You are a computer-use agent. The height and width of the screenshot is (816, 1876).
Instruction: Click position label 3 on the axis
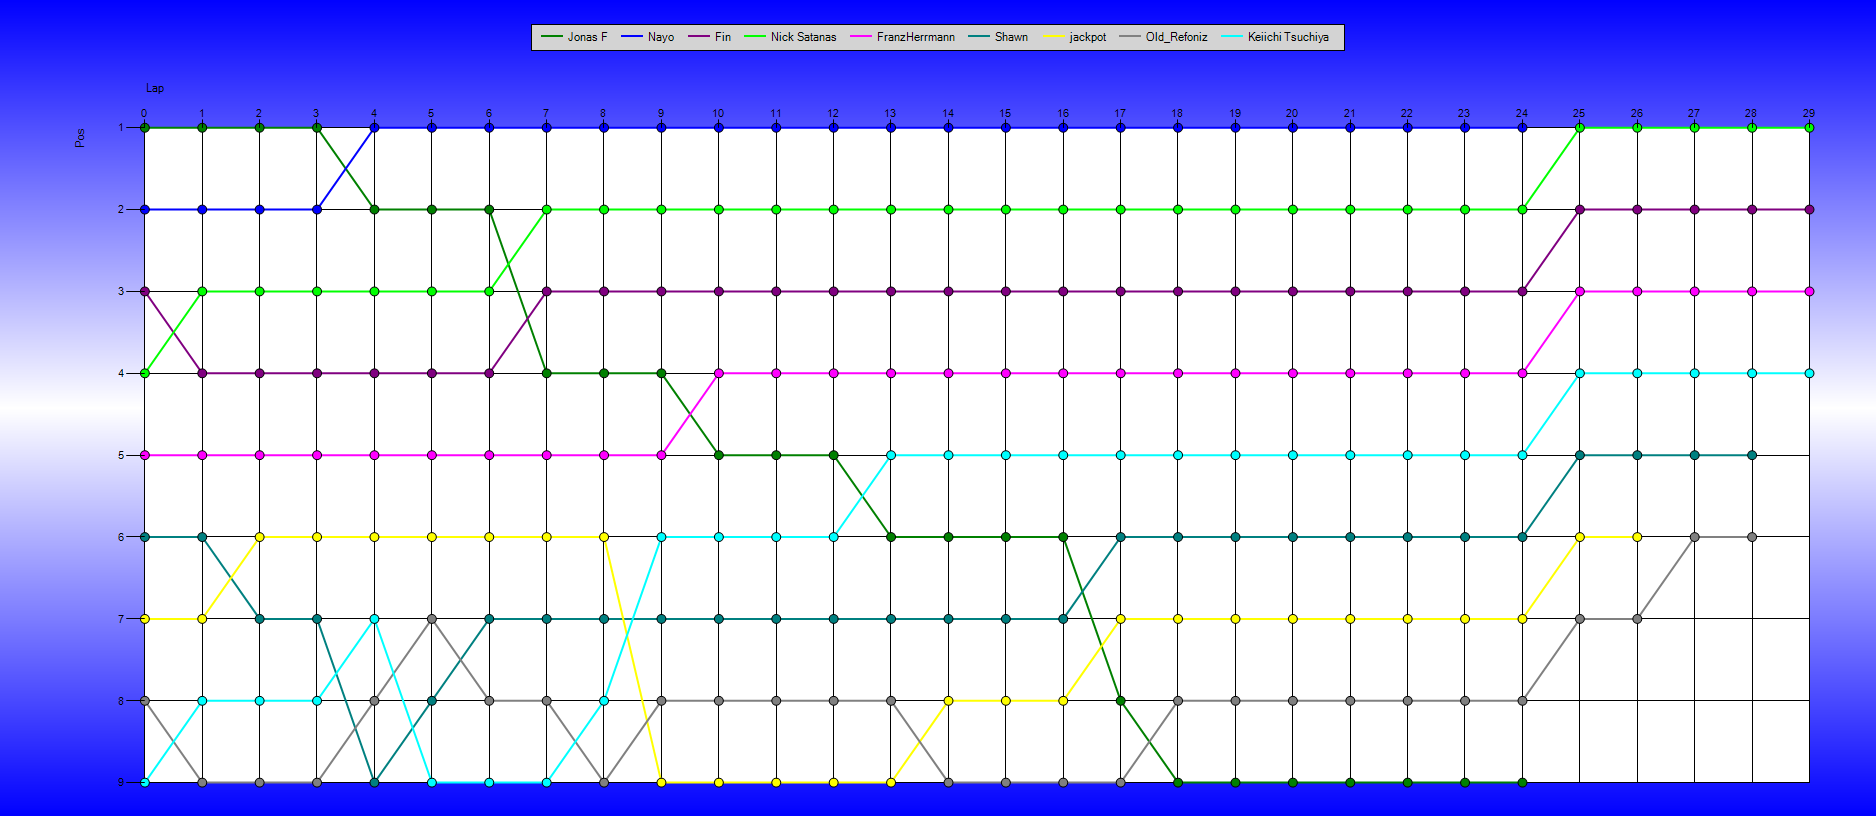click(121, 291)
